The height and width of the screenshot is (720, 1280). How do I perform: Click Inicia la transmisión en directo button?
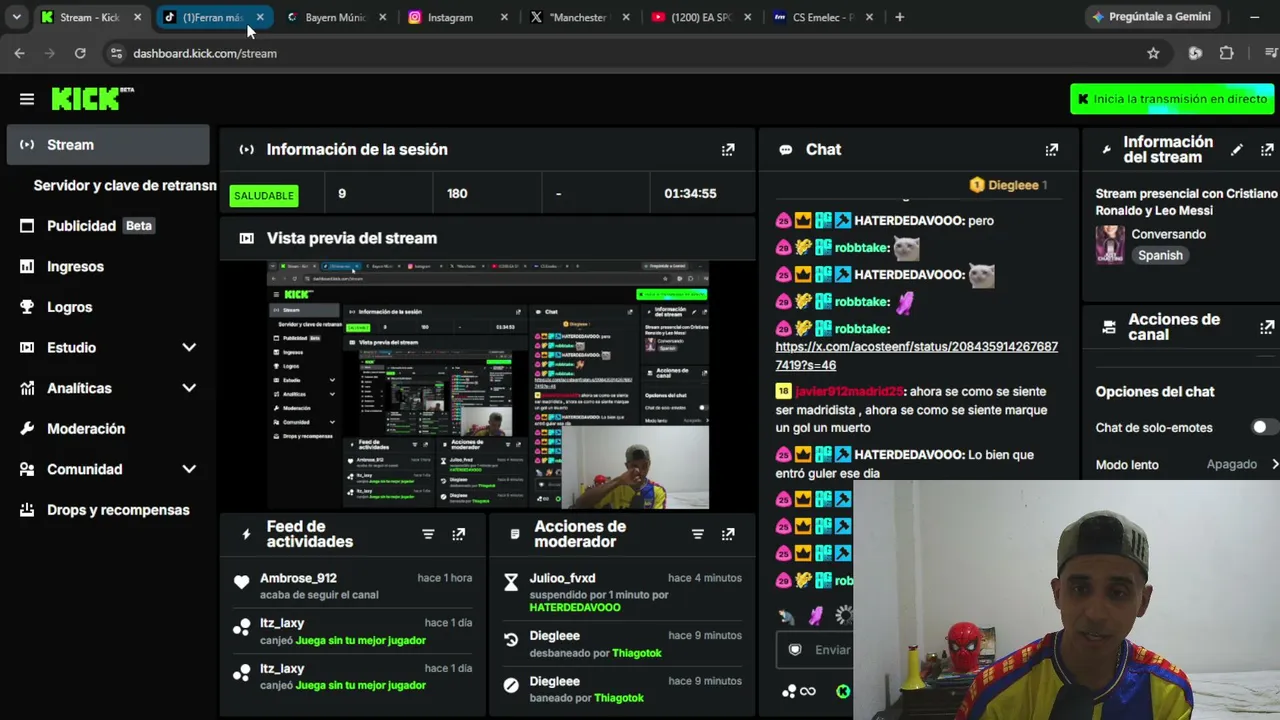pos(1172,99)
